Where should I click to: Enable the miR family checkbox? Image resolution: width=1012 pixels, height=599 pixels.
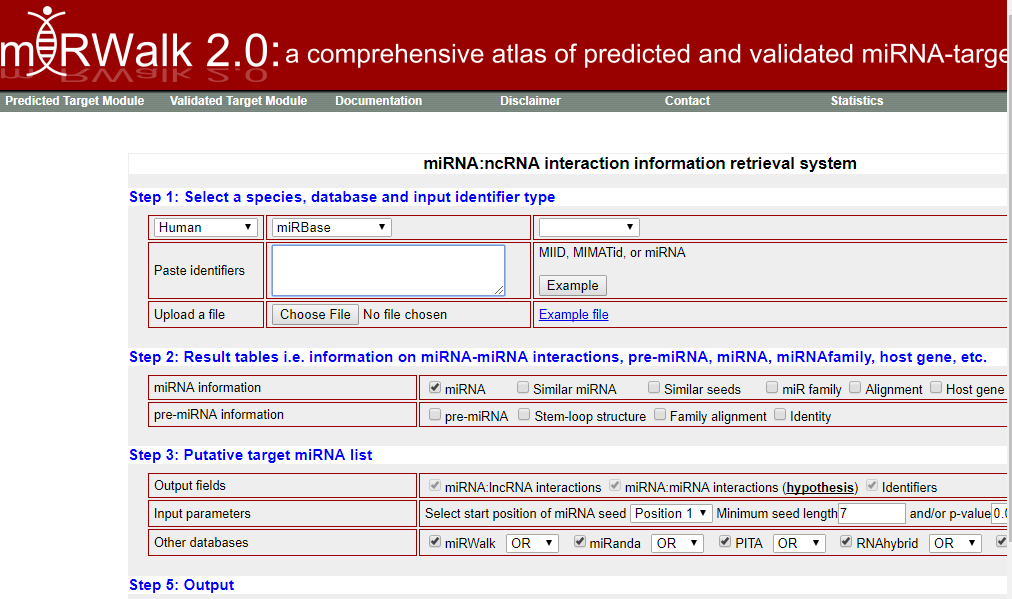(x=773, y=388)
